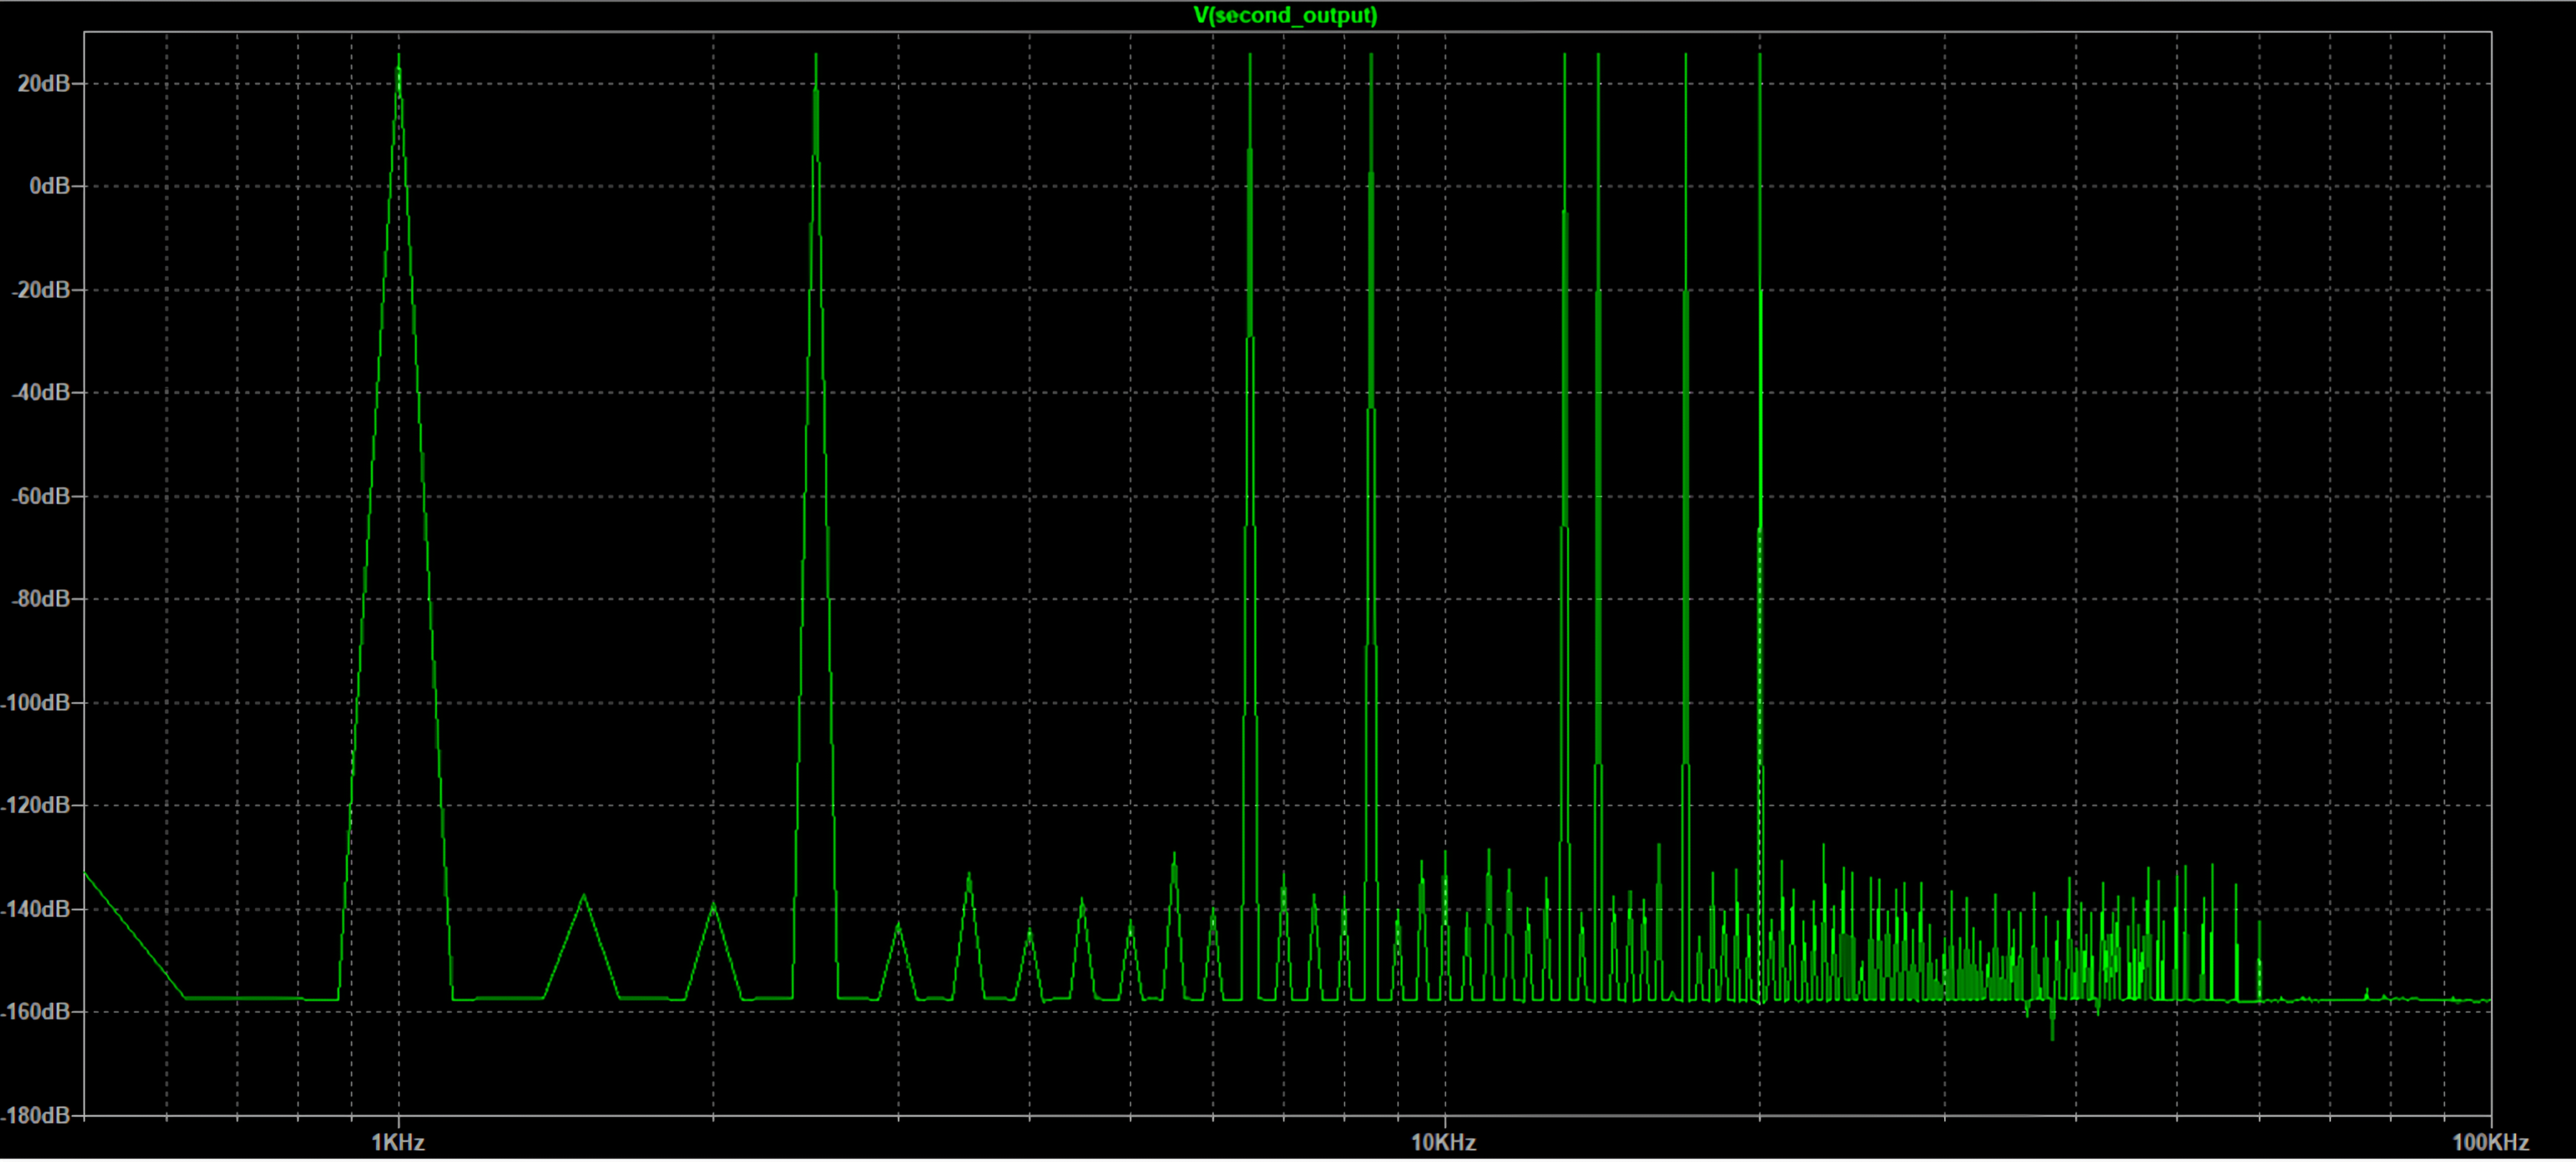Click the -120dB axis label
Screen dimensions: 2576x1162
(36, 806)
